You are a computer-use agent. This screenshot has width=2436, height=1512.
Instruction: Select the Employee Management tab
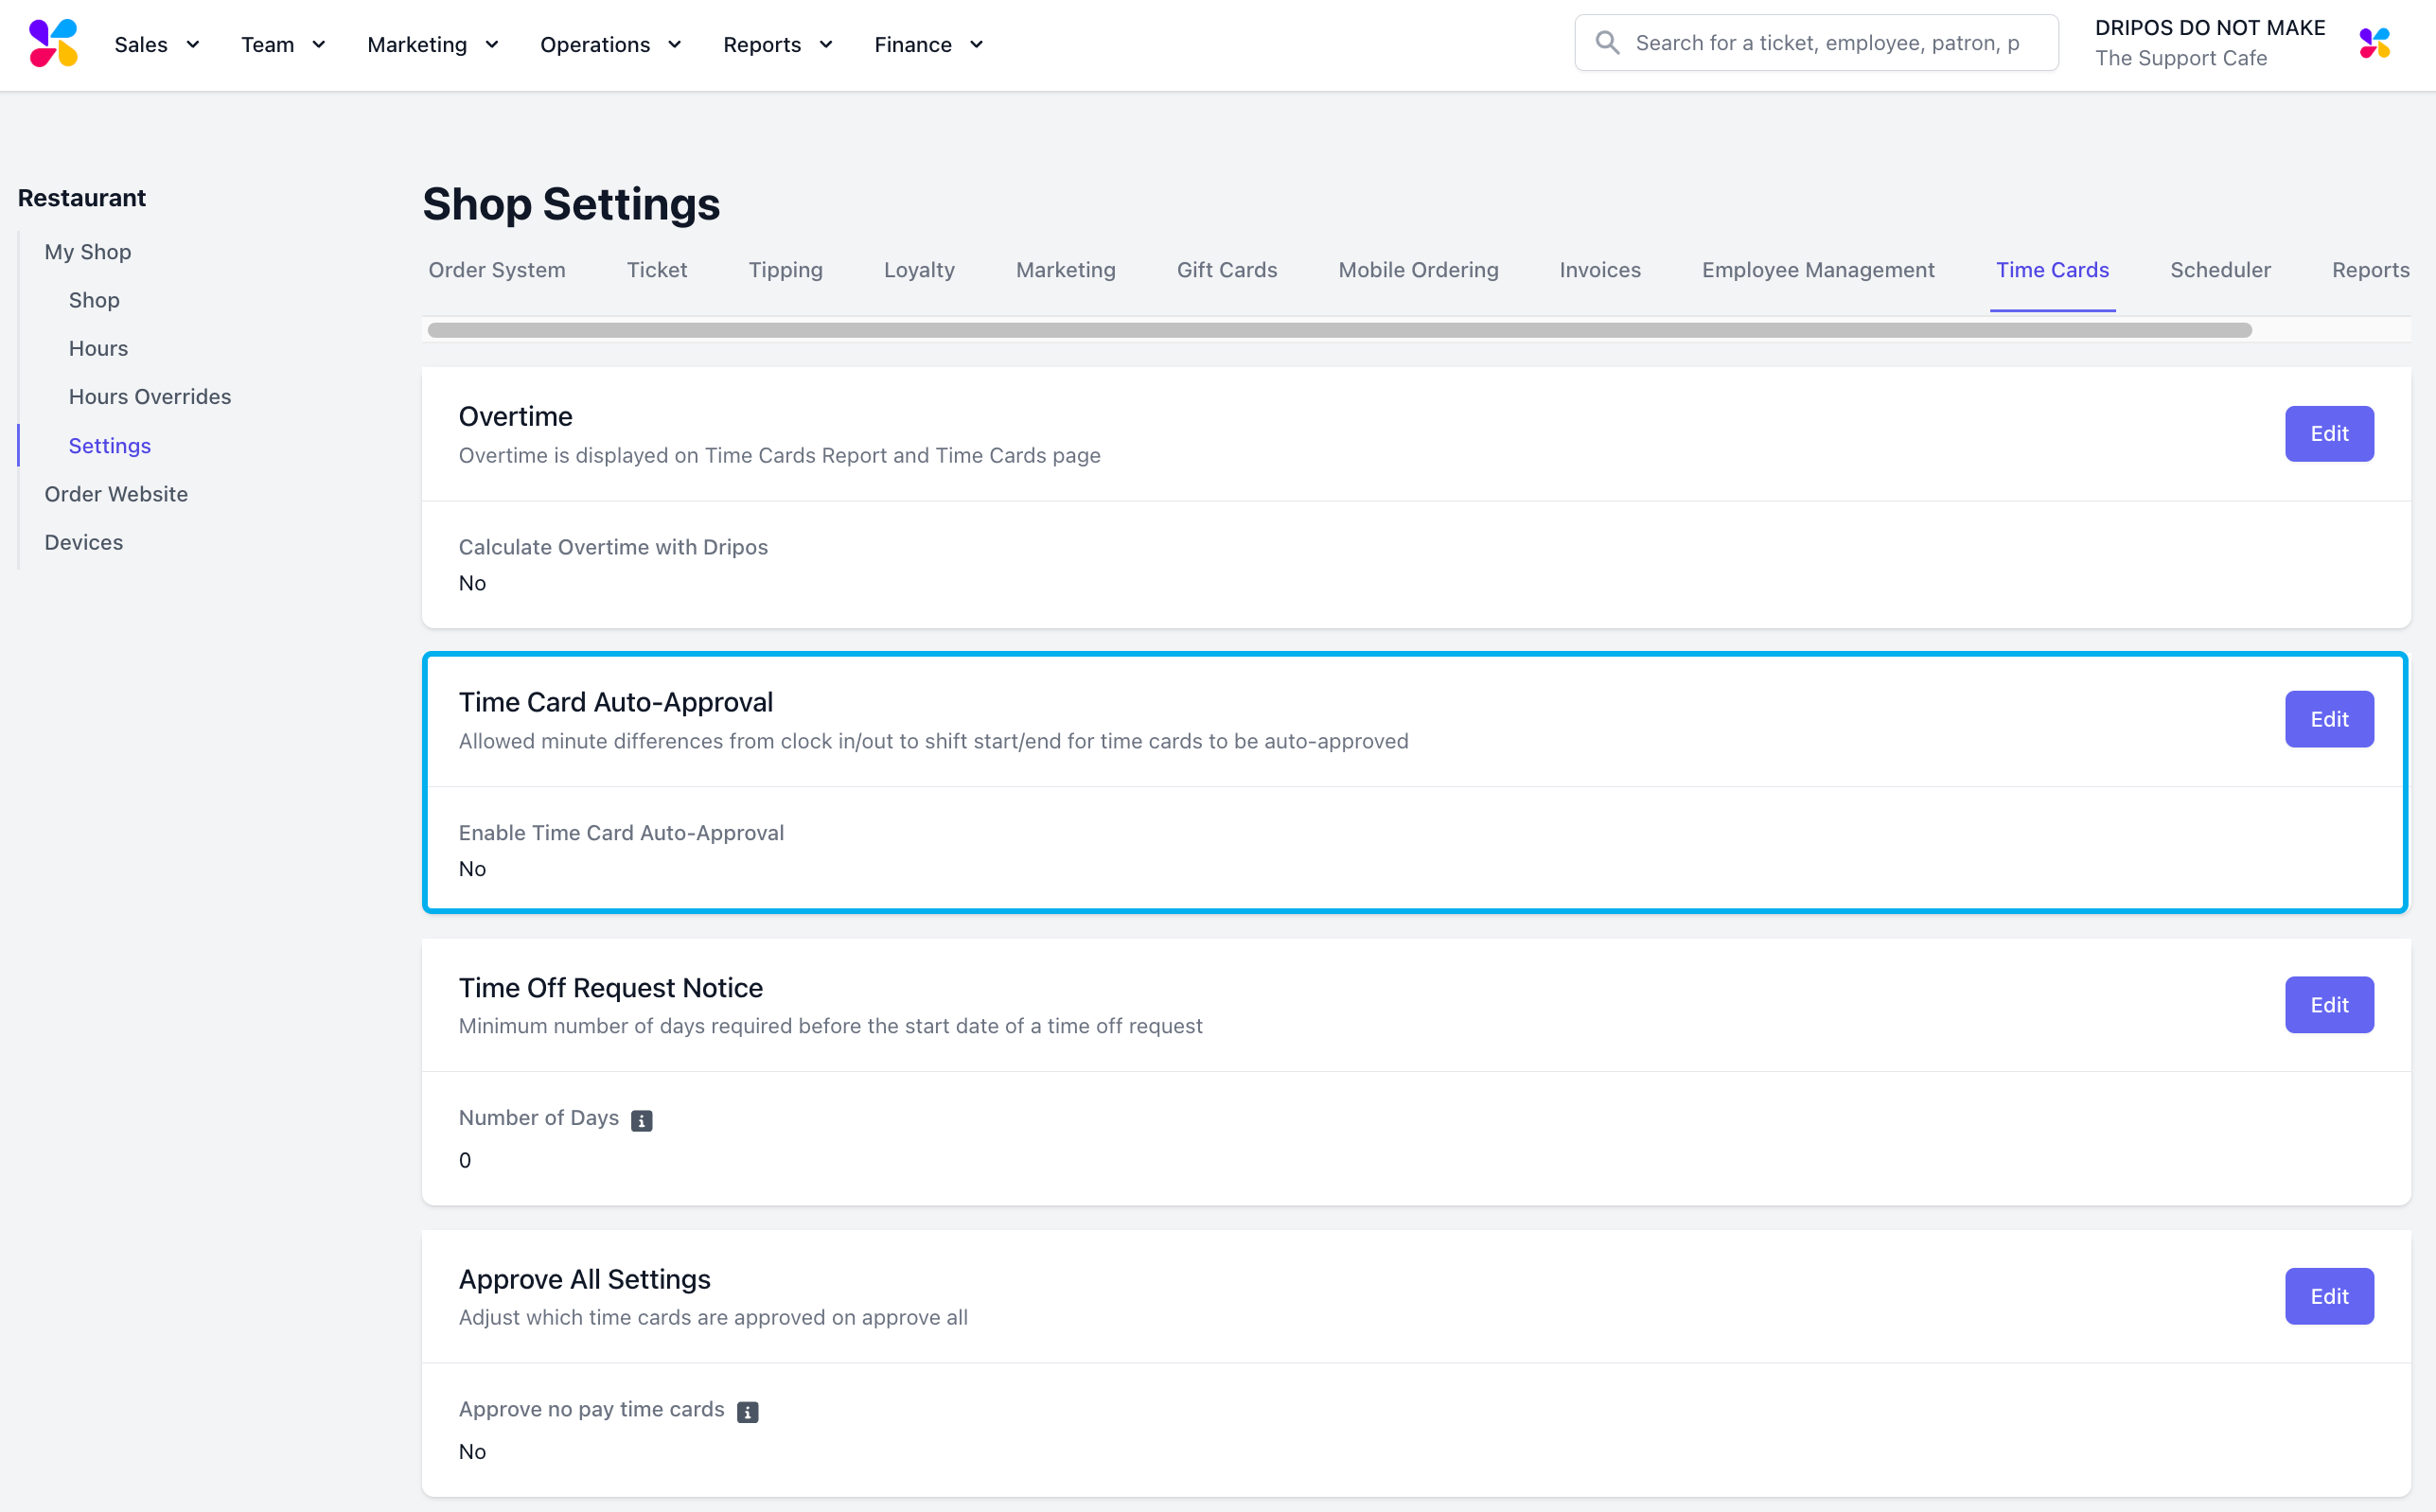click(1817, 270)
